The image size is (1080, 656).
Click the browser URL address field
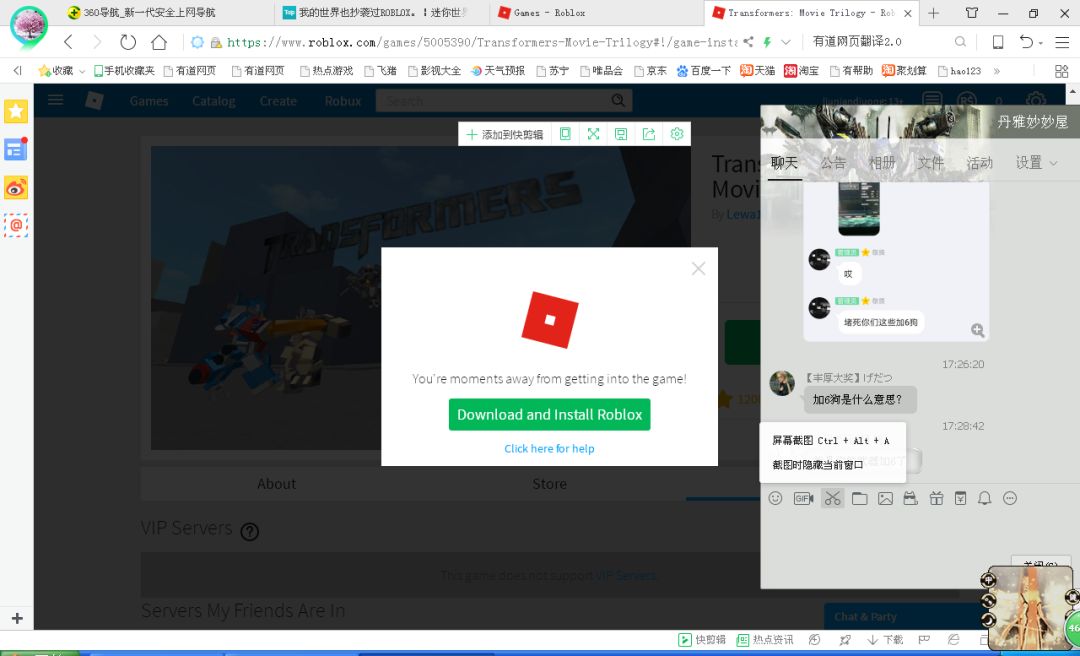coord(481,42)
